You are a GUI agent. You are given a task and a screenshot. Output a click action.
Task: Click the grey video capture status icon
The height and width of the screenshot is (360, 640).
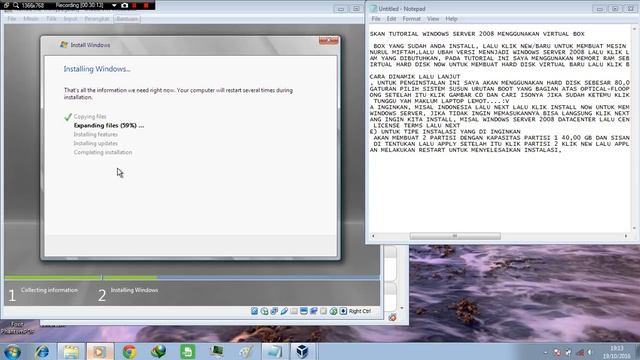(323, 311)
